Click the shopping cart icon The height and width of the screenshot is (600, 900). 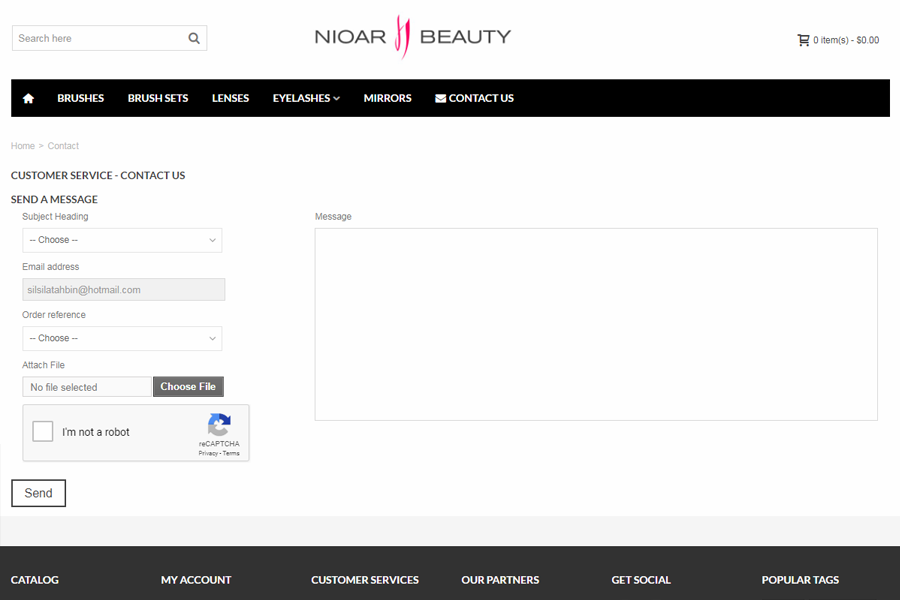coord(803,40)
